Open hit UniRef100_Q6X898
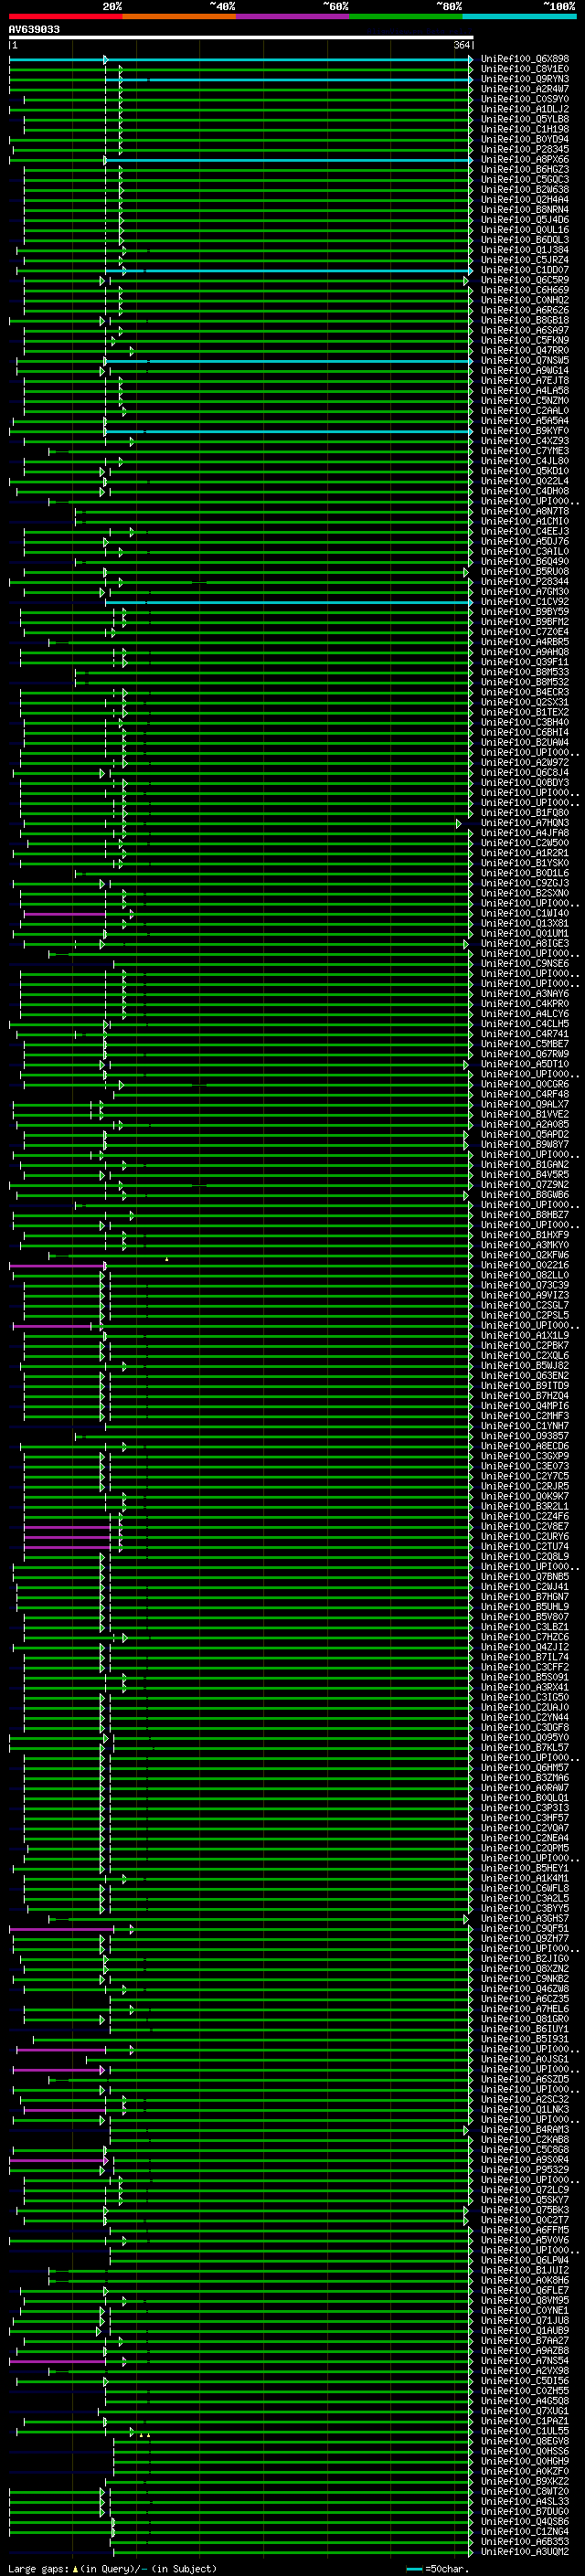 (525, 59)
